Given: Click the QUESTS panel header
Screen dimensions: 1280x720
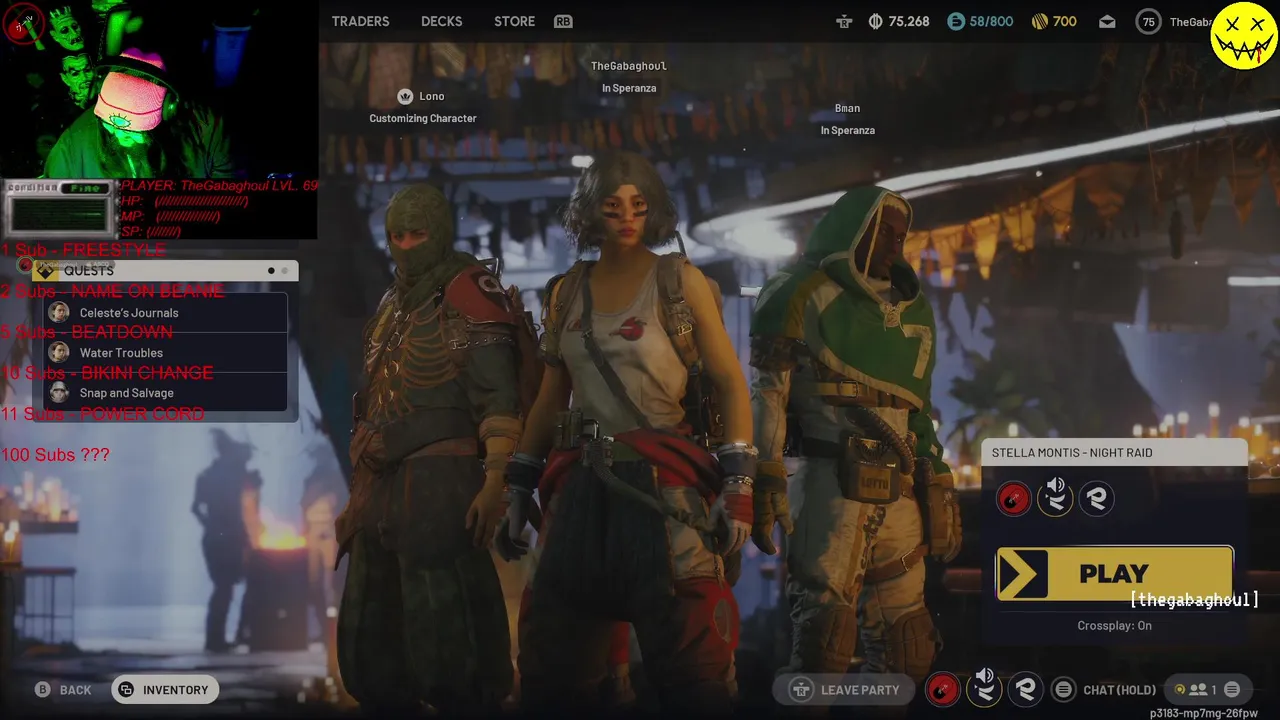Looking at the screenshot, I should (165, 271).
